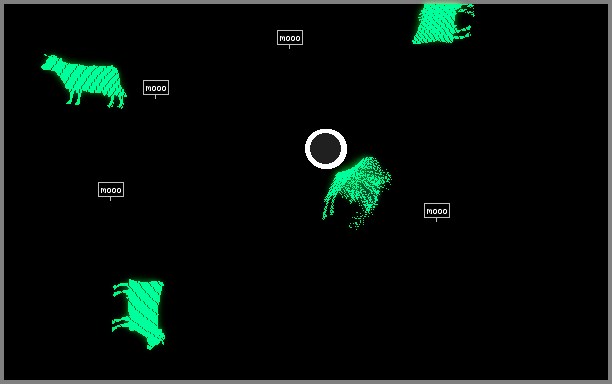This screenshot has width=612, height=384.
Task: Click the "mooo" label beside the upright cow
Action: pos(156,88)
